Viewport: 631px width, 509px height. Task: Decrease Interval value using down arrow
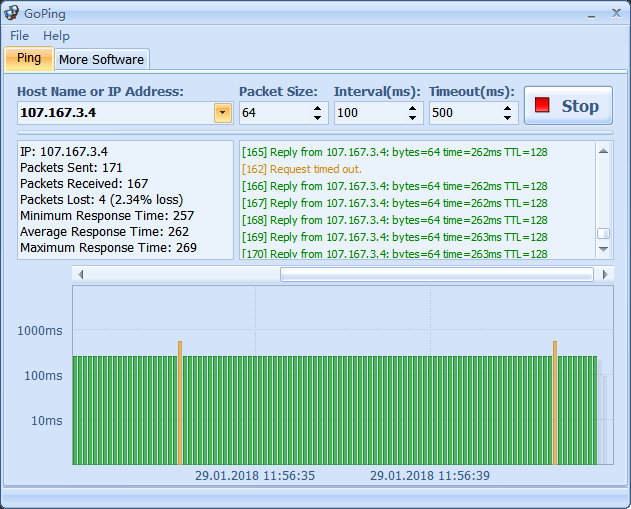point(413,118)
